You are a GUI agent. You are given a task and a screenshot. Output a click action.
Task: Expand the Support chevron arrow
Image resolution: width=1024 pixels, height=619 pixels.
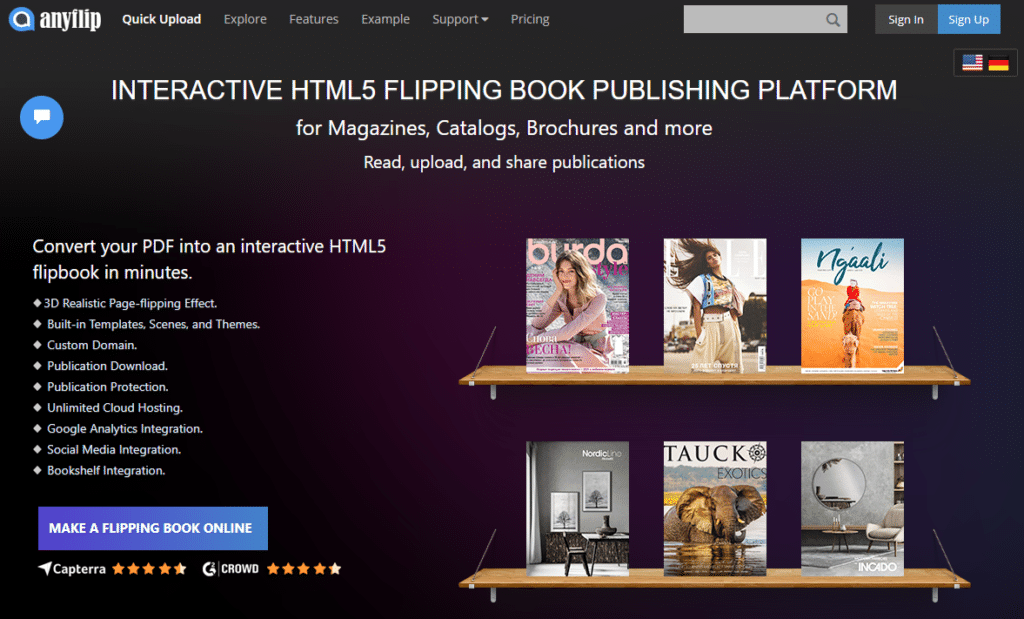(x=484, y=19)
